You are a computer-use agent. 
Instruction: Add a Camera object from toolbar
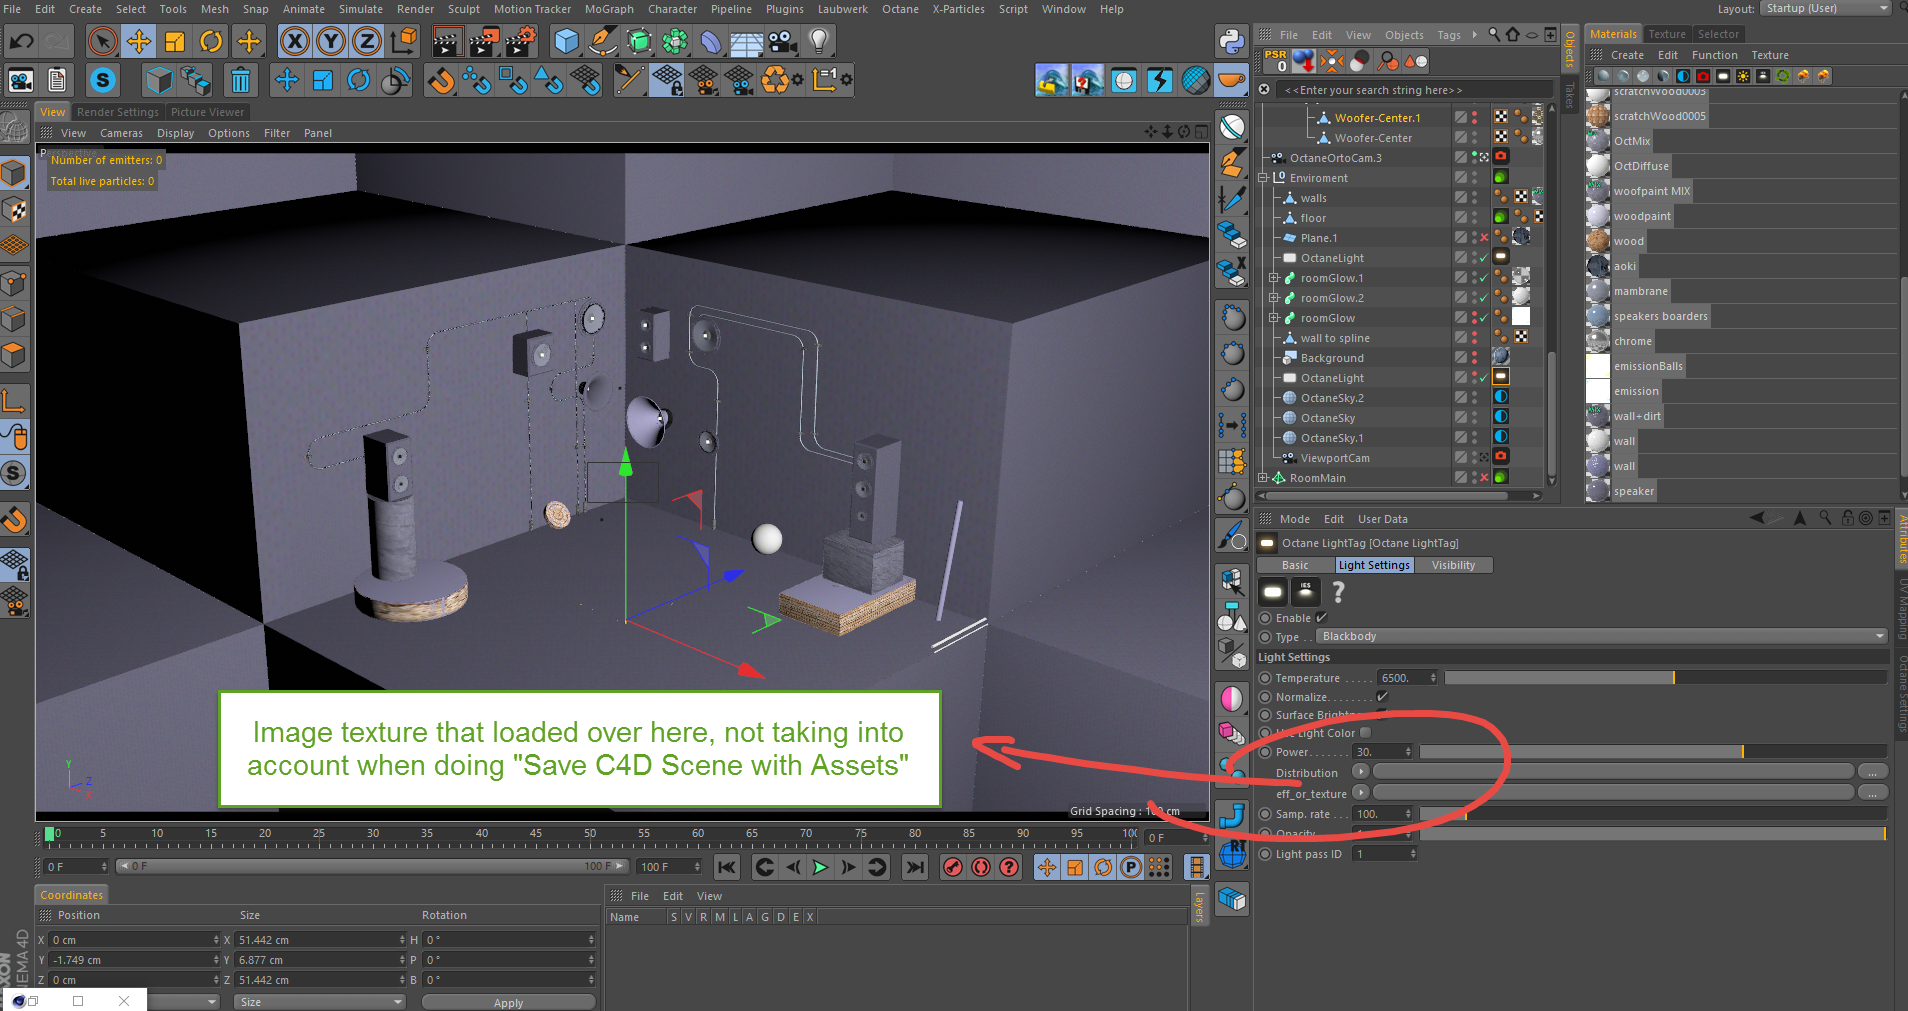pyautogui.click(x=783, y=42)
